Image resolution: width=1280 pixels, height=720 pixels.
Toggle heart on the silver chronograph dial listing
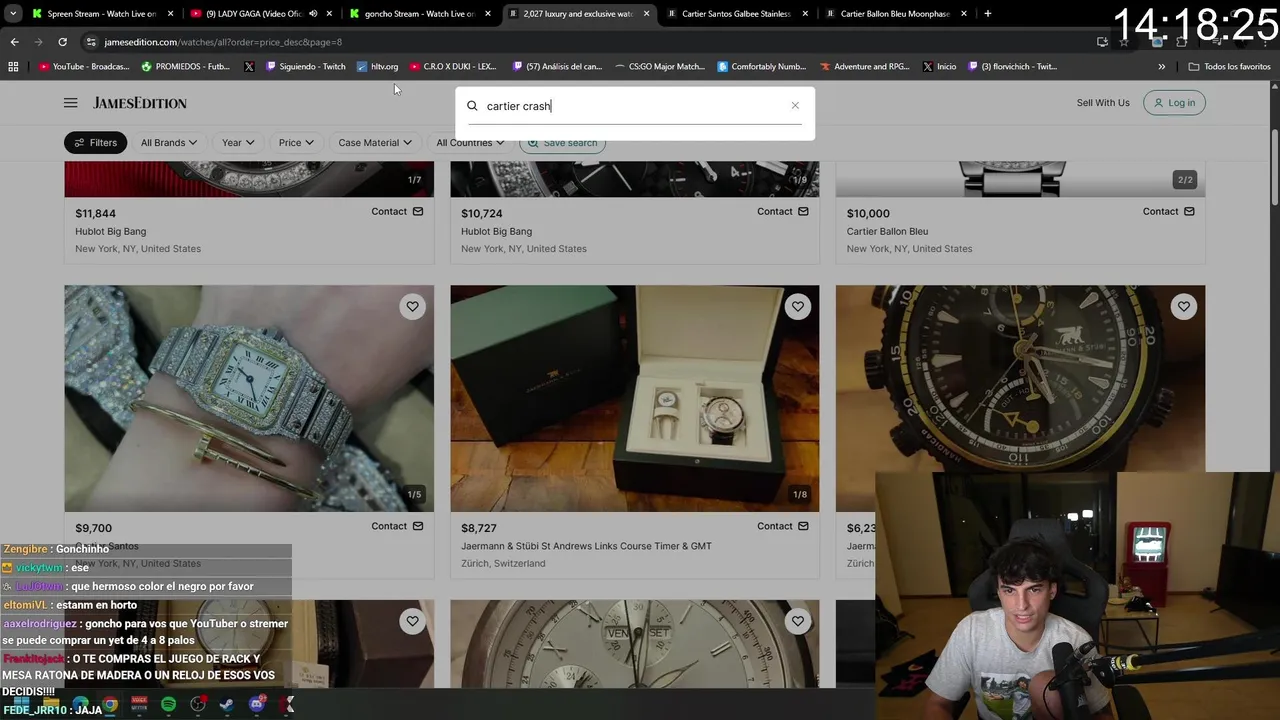pos(797,621)
